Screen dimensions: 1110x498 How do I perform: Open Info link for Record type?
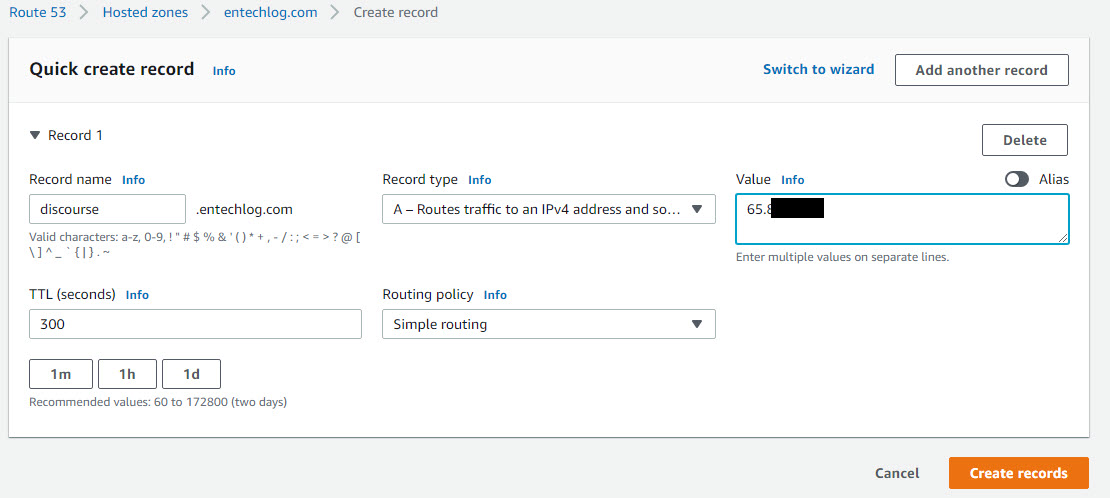[x=479, y=180]
